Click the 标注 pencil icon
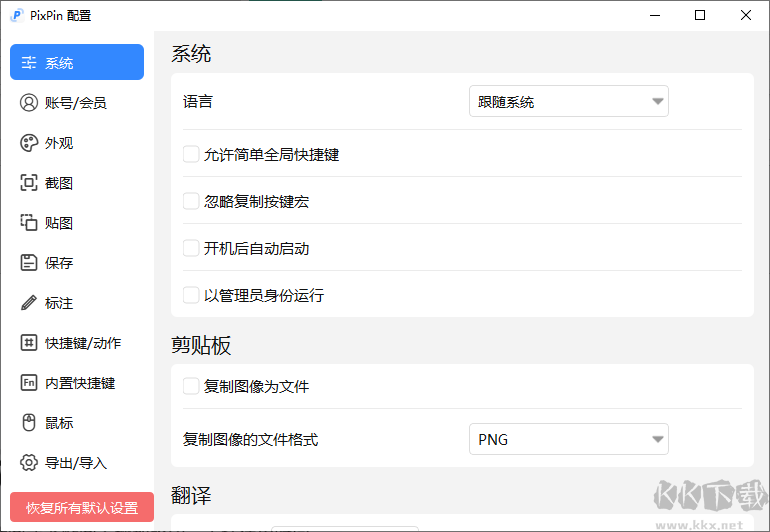 (28, 303)
